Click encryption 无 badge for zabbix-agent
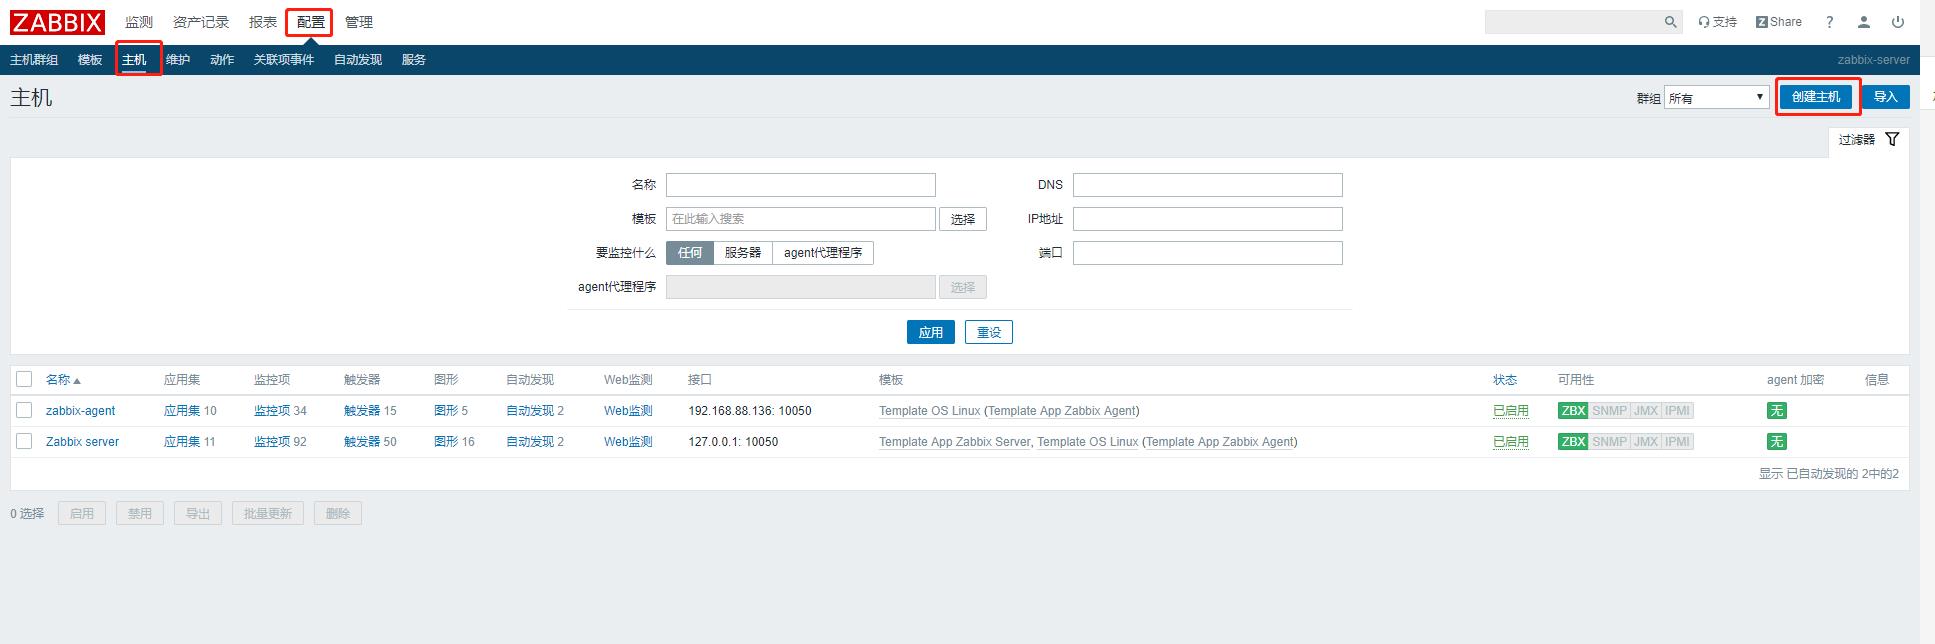The height and width of the screenshot is (644, 1935). click(x=1776, y=411)
